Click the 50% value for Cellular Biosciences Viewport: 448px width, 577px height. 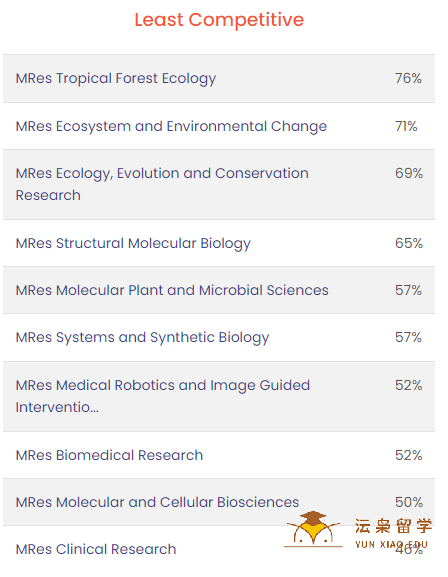[x=409, y=502]
